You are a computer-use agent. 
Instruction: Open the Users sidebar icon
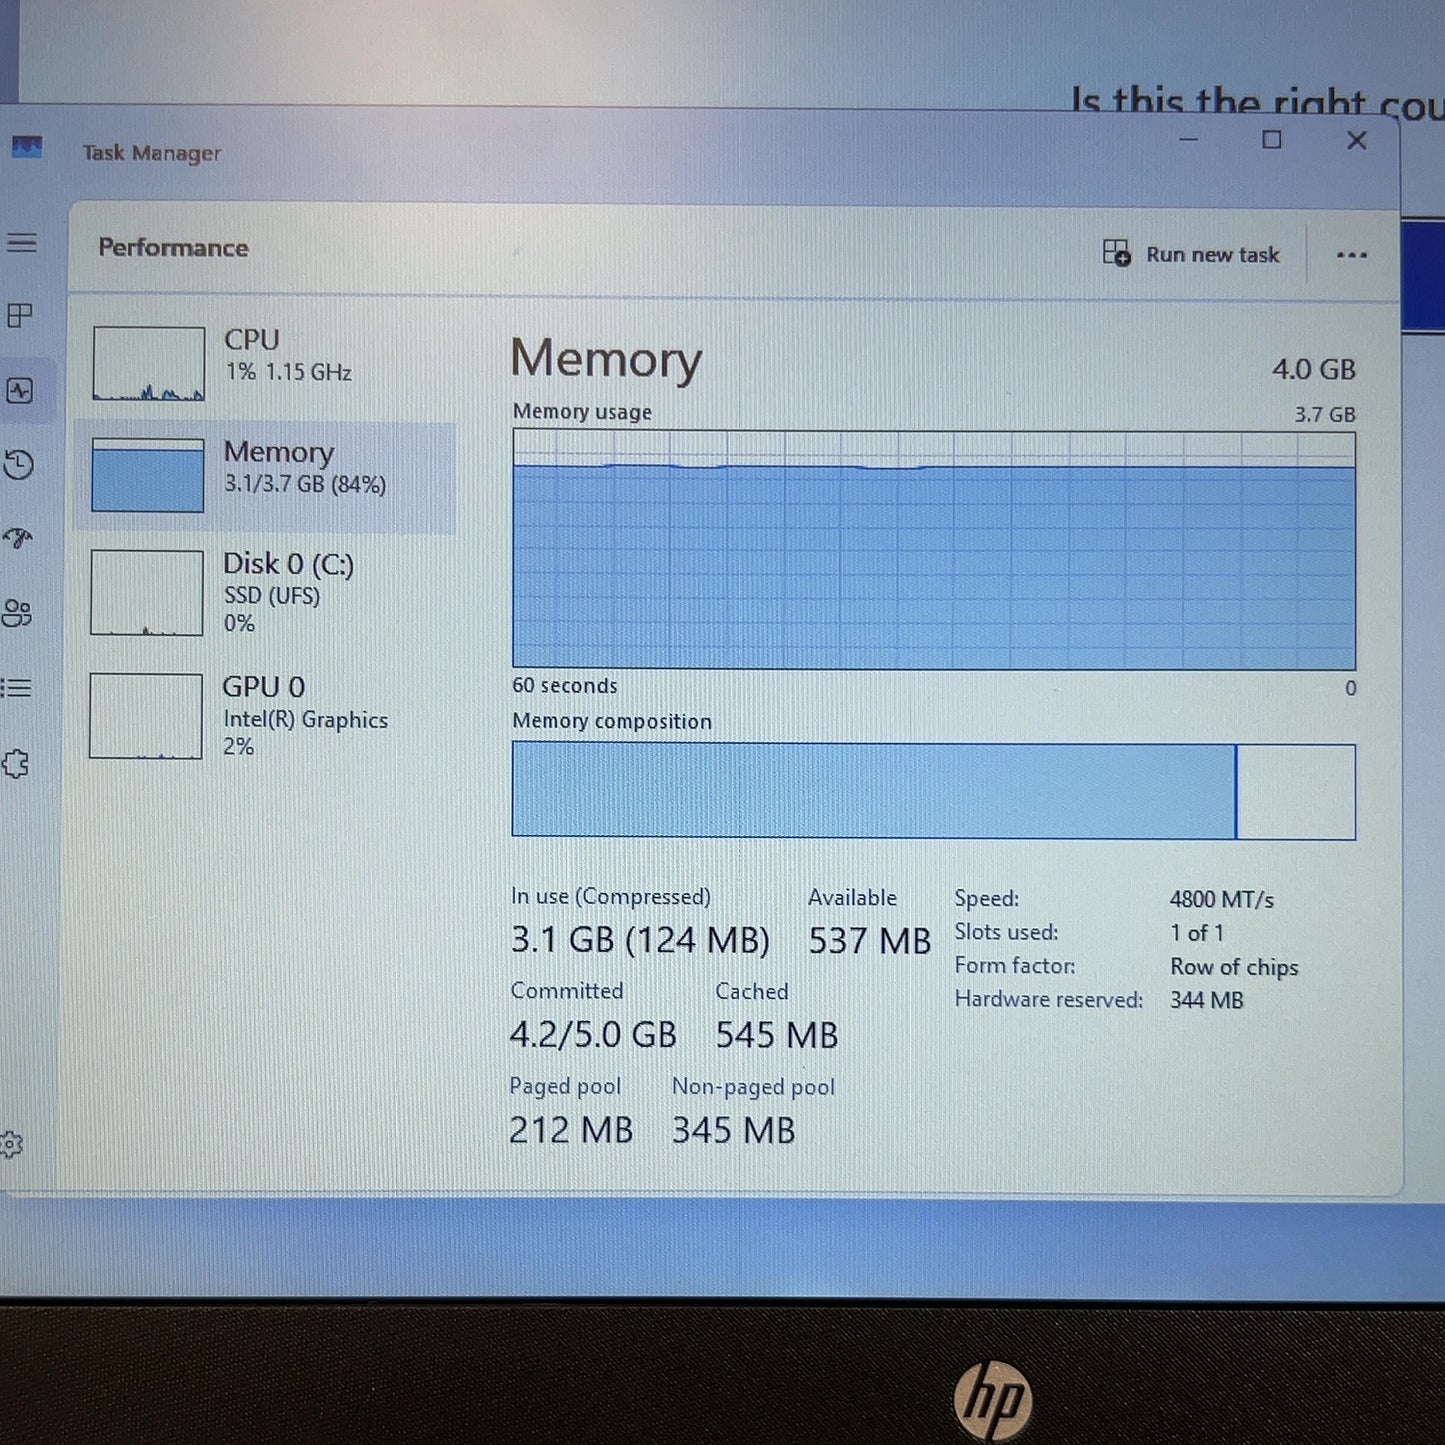[17, 613]
